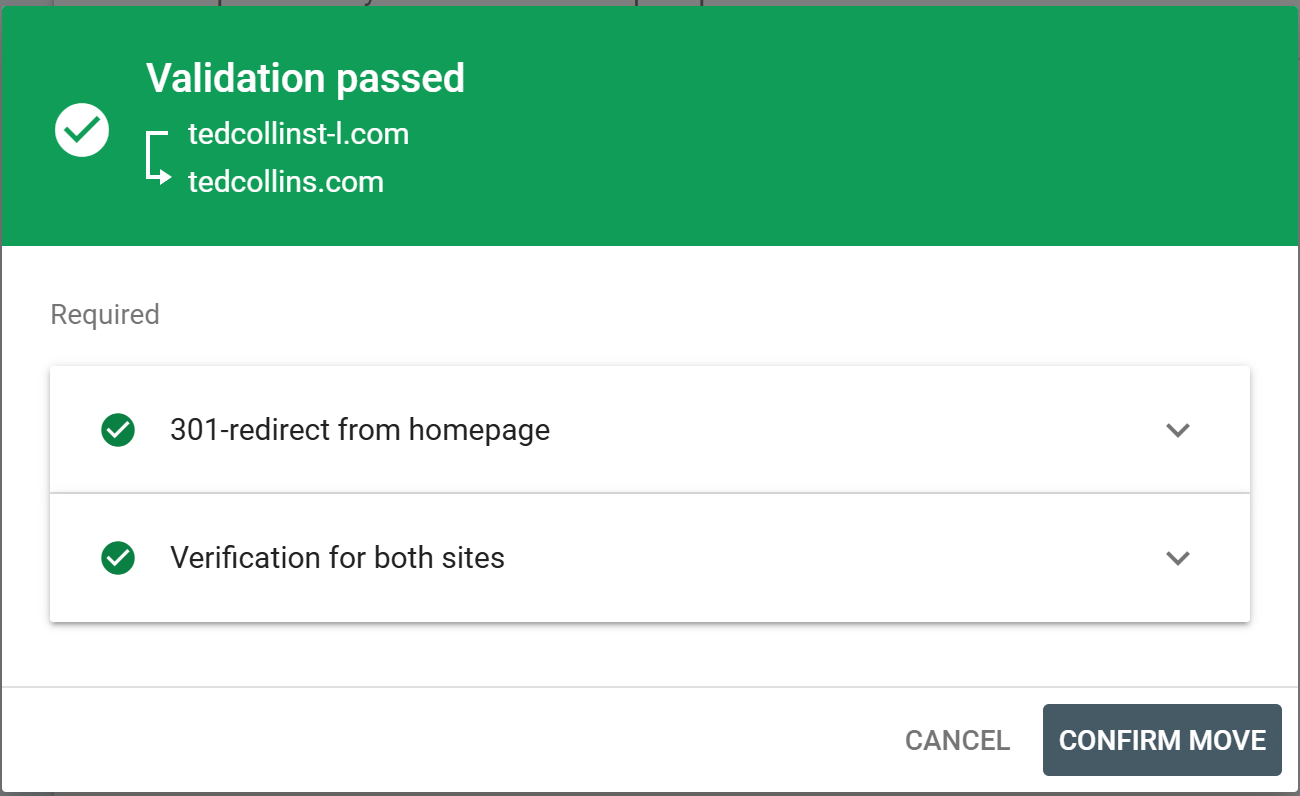Viewport: 1300px width, 796px height.
Task: Expand the 301-redirect from homepage chevron
Action: (1178, 430)
